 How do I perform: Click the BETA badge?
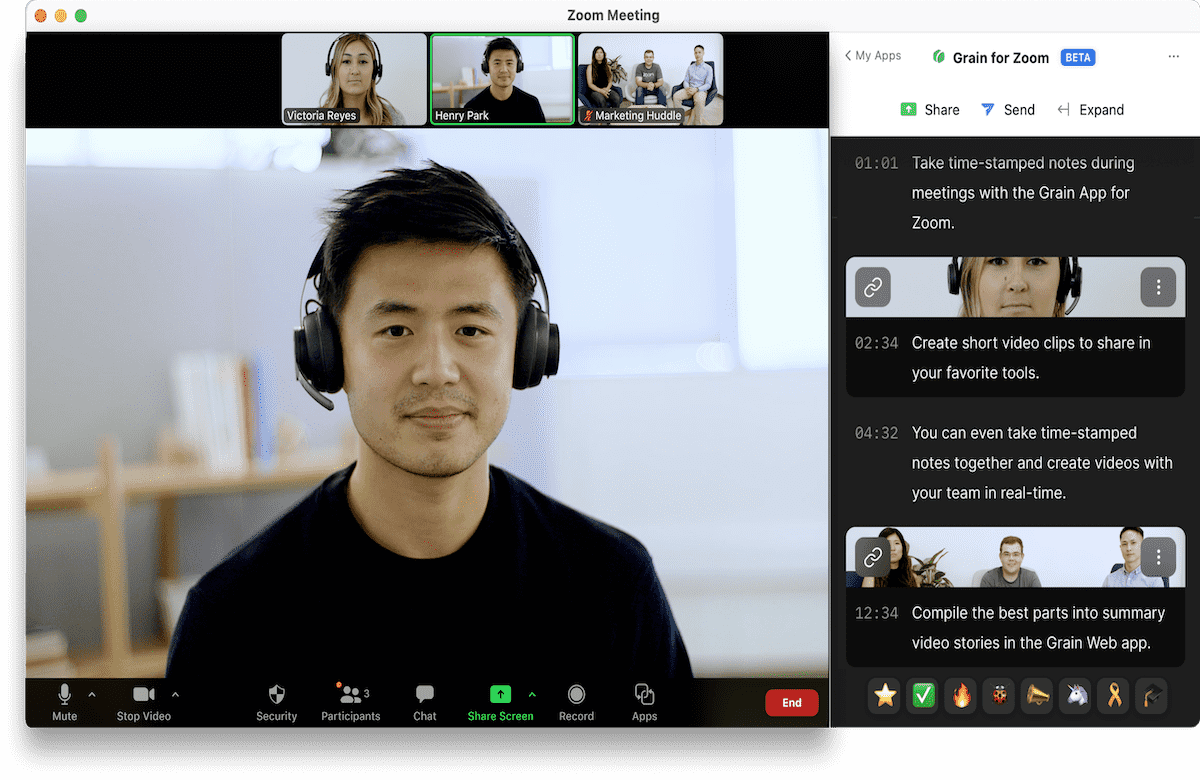(x=1078, y=57)
